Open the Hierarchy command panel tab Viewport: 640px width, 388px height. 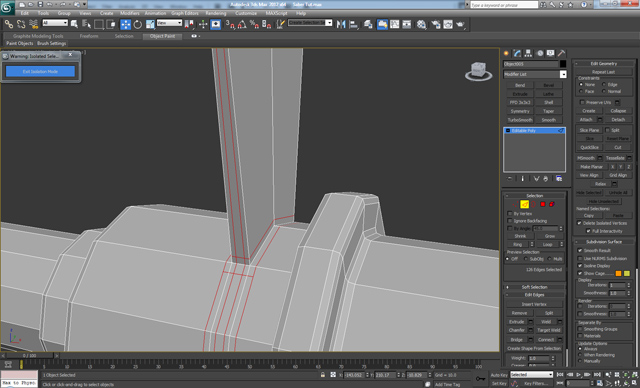click(529, 53)
